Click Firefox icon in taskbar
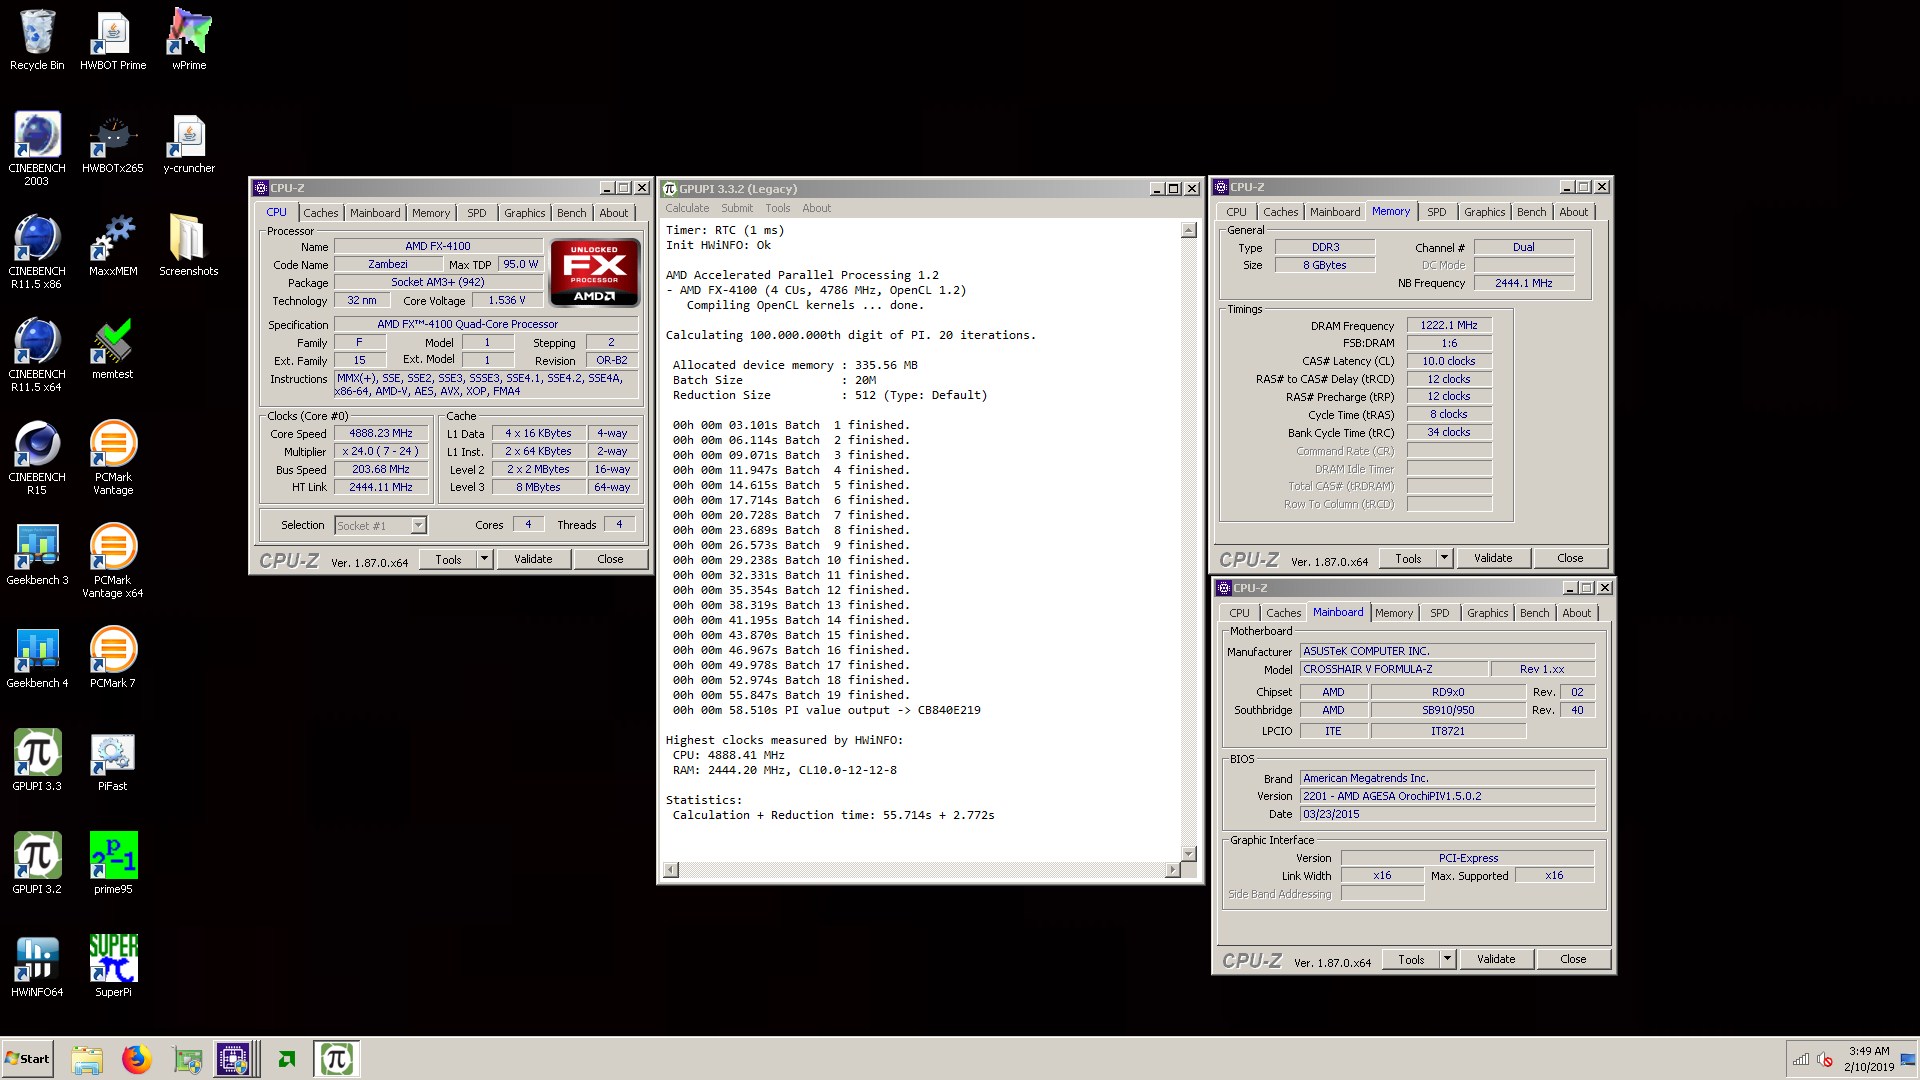This screenshot has width=1920, height=1080. pyautogui.click(x=136, y=1059)
